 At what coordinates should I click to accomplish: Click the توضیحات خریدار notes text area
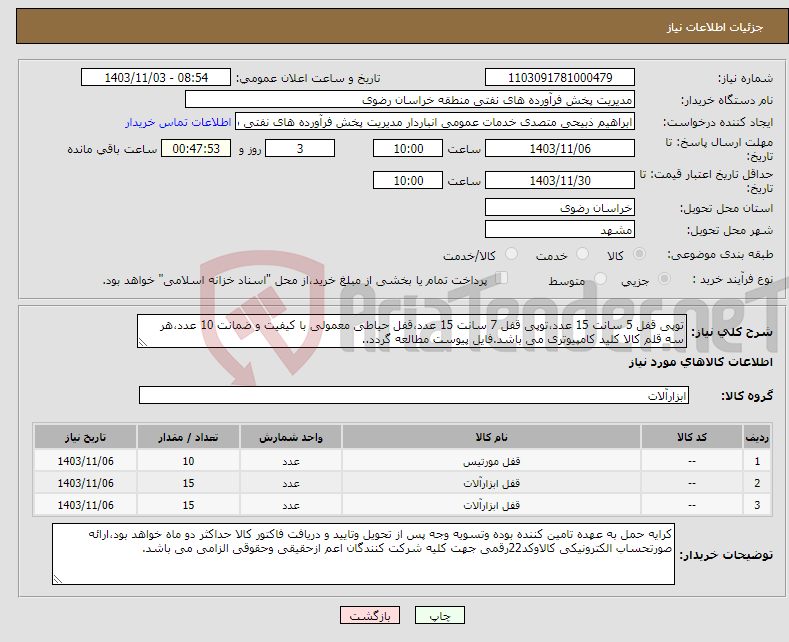(x=363, y=554)
